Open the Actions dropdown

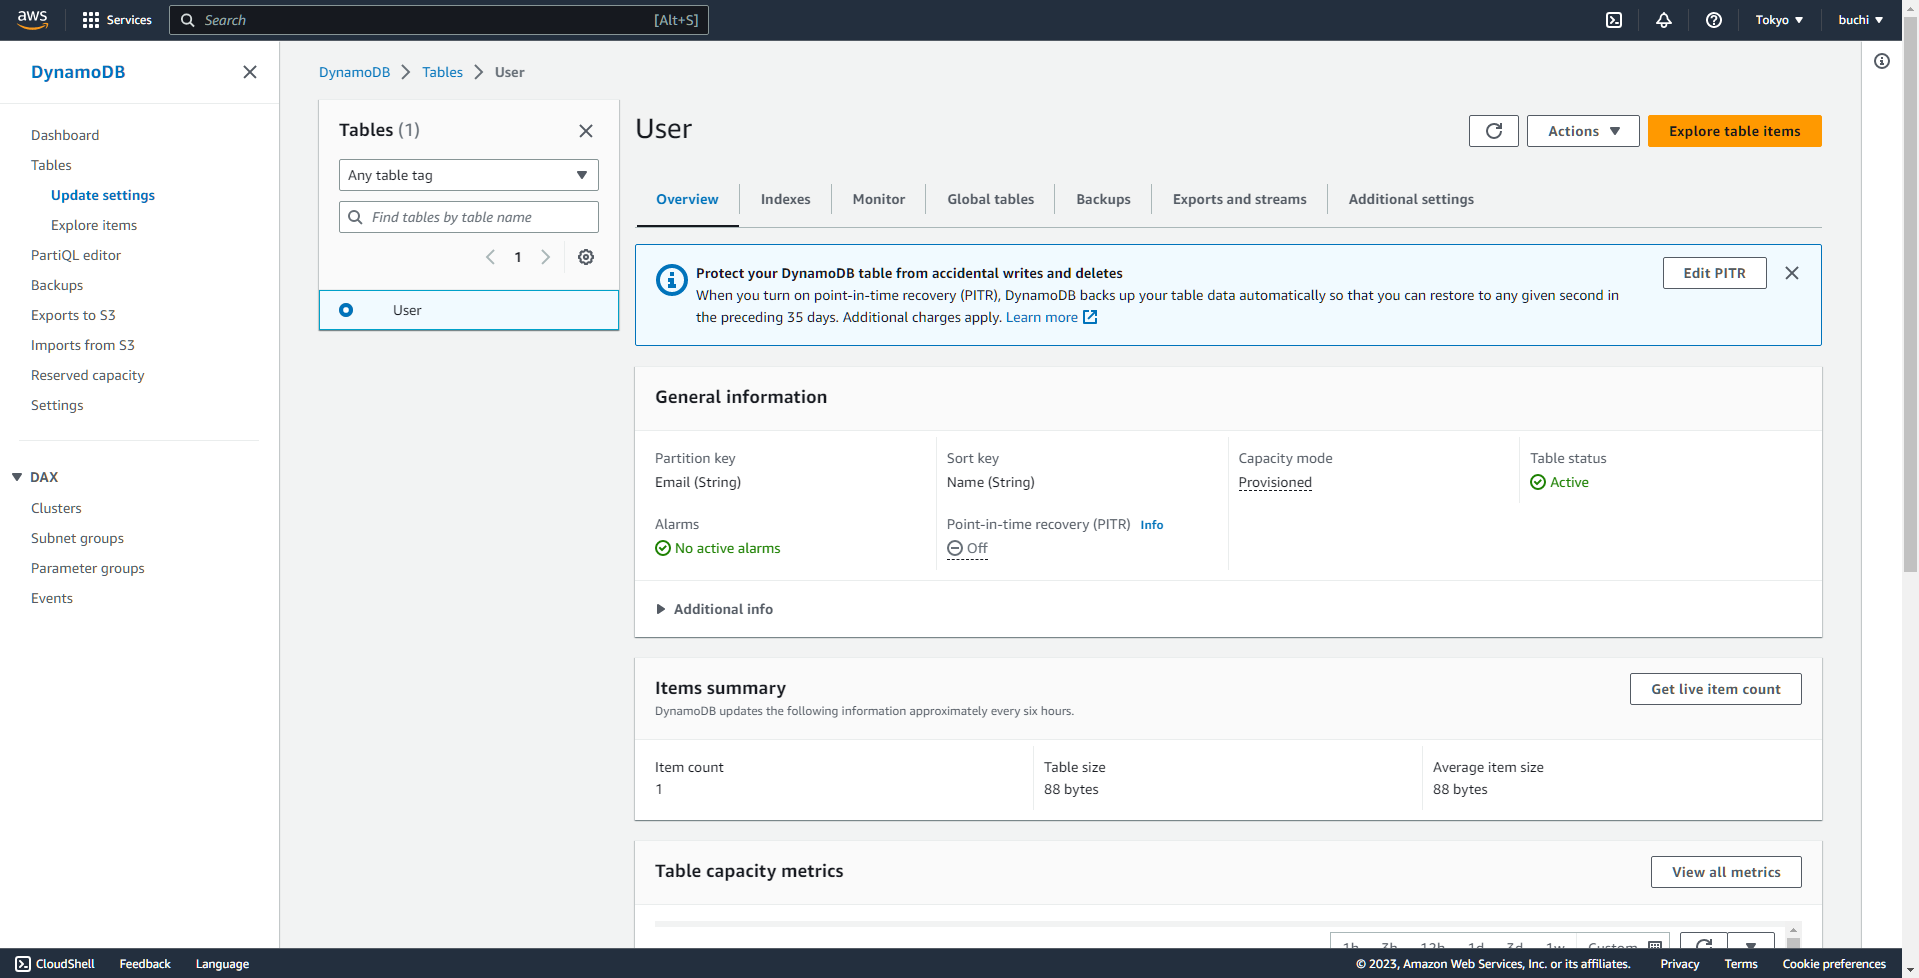pyautogui.click(x=1582, y=131)
